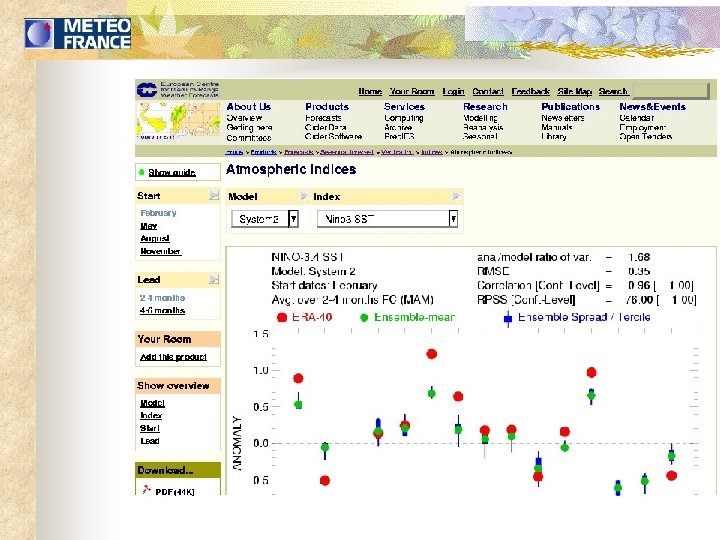Click the Model header arrow icon
720x540 pixels.
point(304,196)
